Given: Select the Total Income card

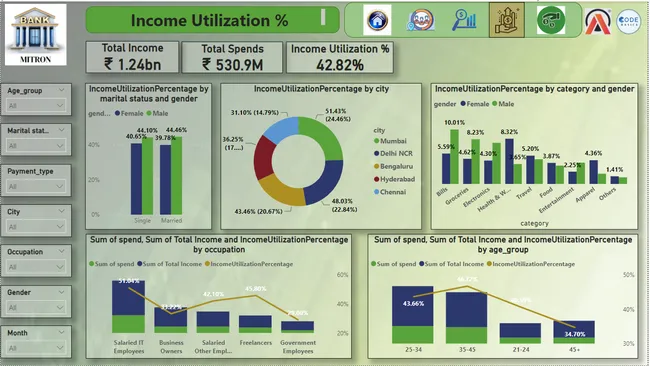Looking at the screenshot, I should pos(132,57).
